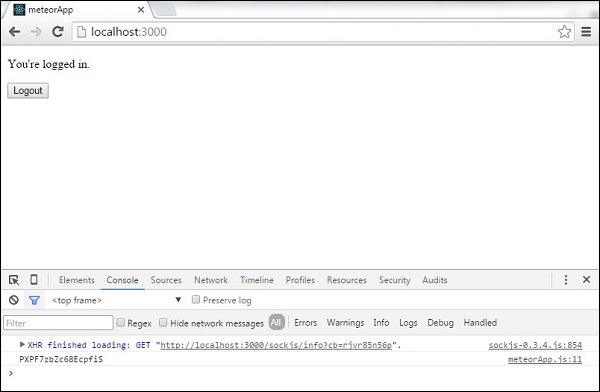Click the browser back arrow
The width and height of the screenshot is (600, 392).
pos(15,32)
